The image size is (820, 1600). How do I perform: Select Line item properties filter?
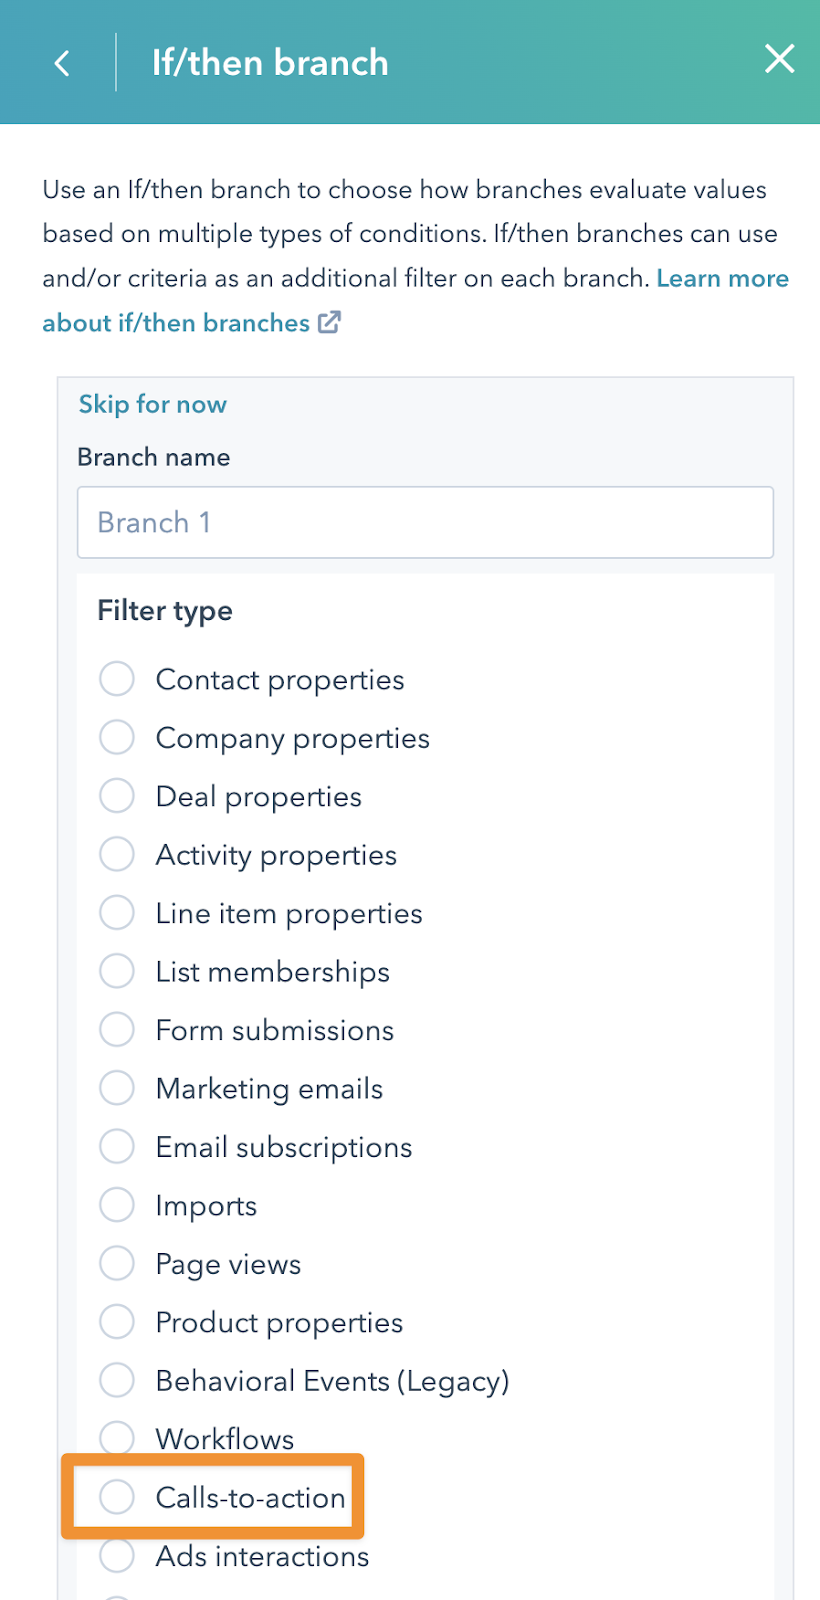point(117,913)
